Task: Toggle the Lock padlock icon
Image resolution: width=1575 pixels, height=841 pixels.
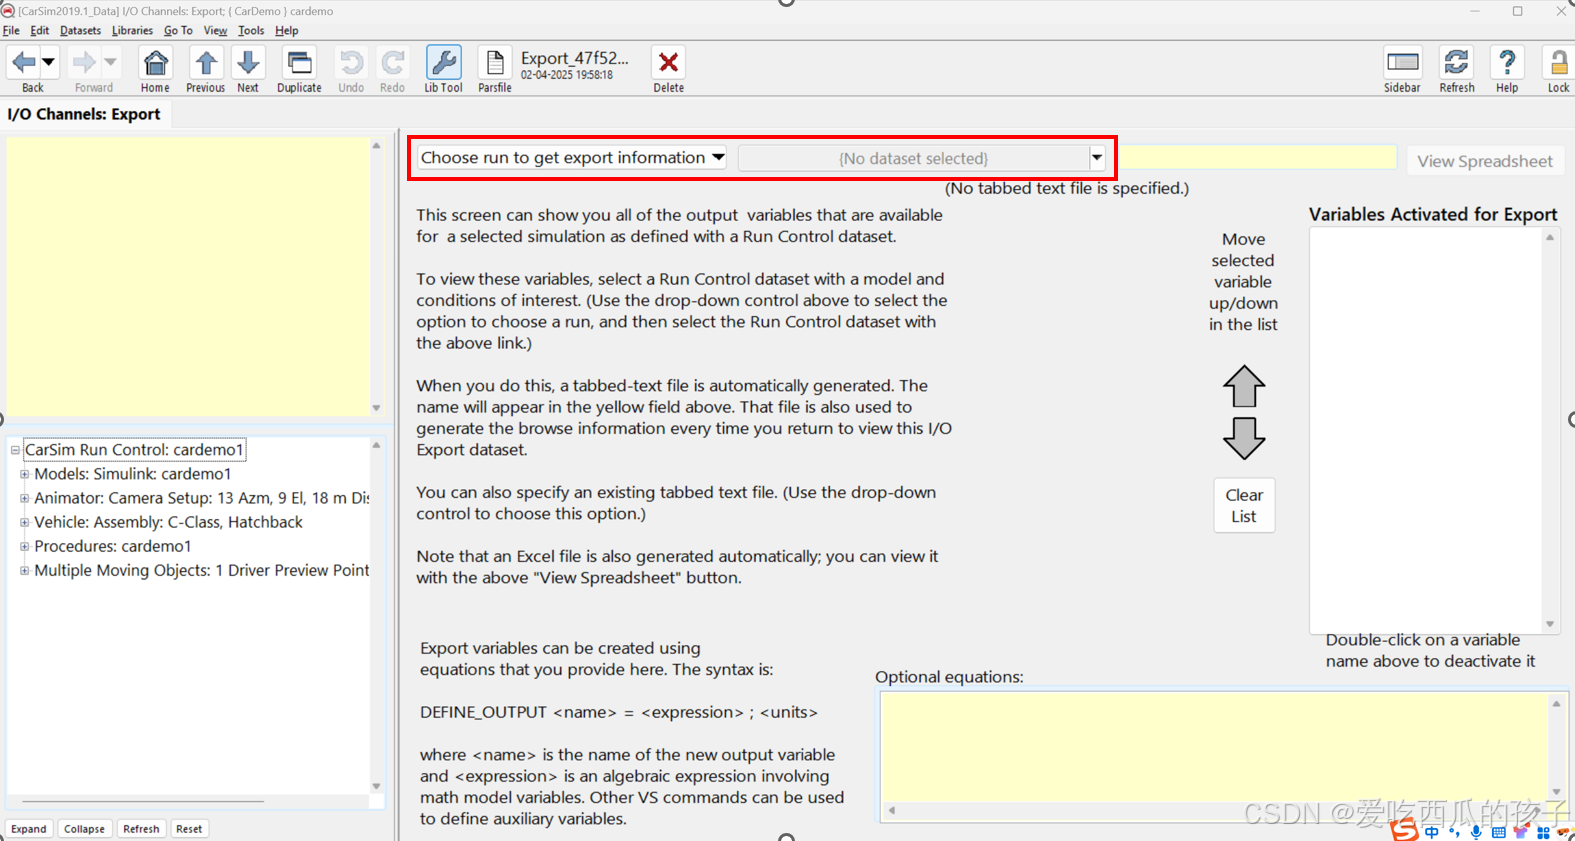Action: (1558, 62)
